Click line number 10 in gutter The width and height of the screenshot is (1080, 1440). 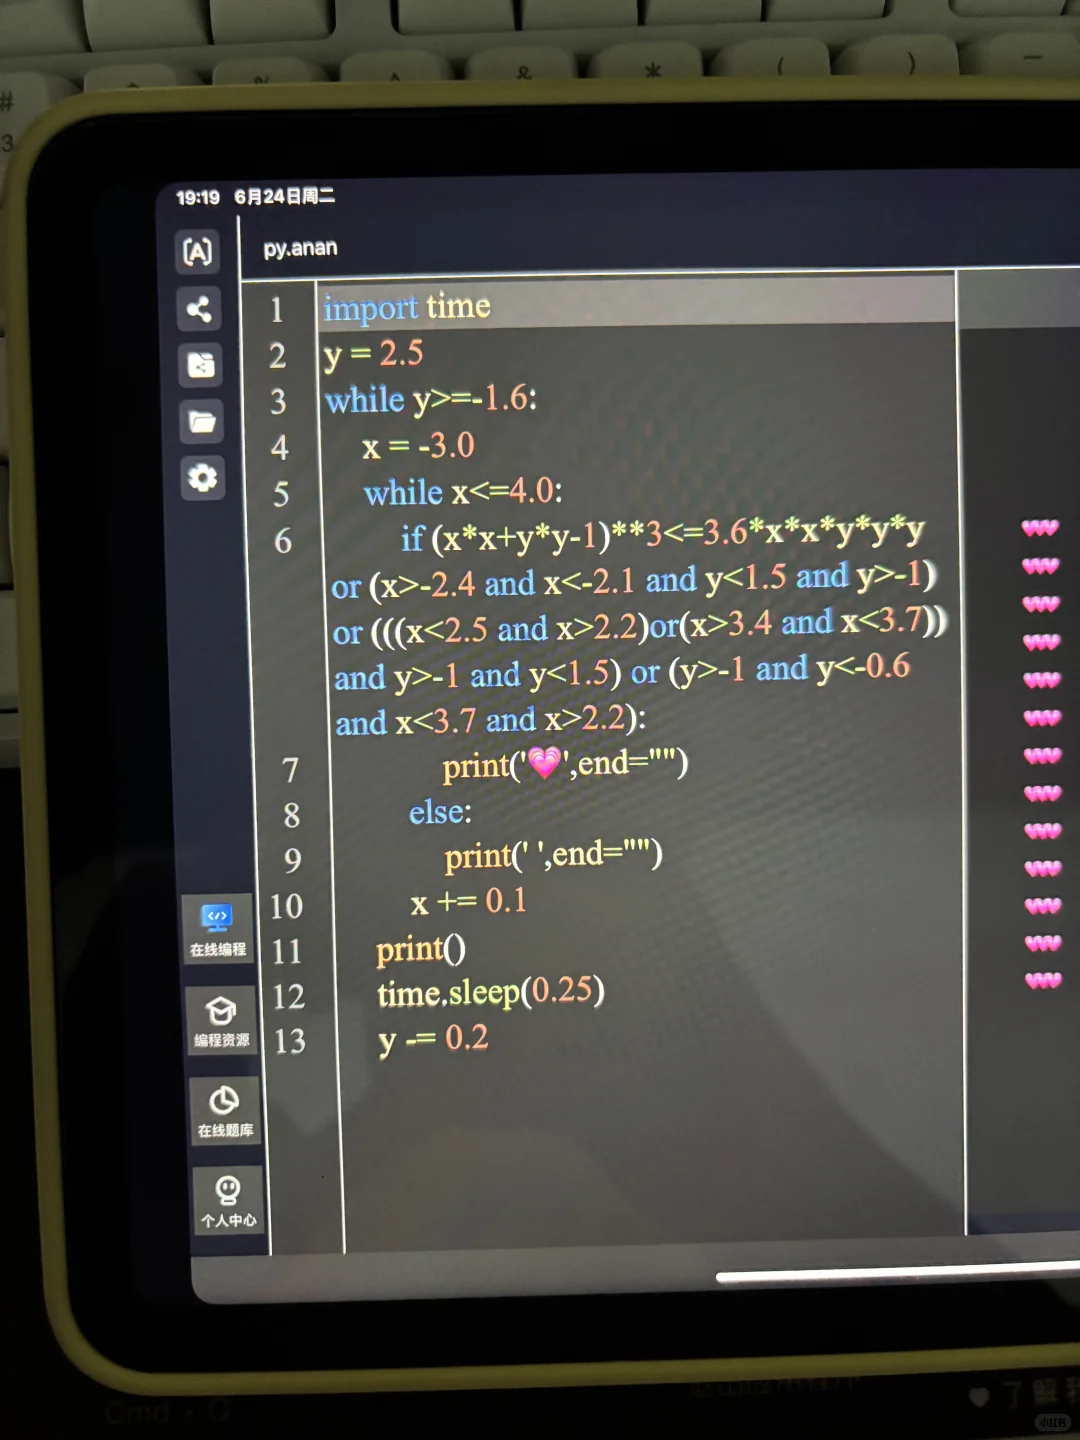(x=286, y=906)
